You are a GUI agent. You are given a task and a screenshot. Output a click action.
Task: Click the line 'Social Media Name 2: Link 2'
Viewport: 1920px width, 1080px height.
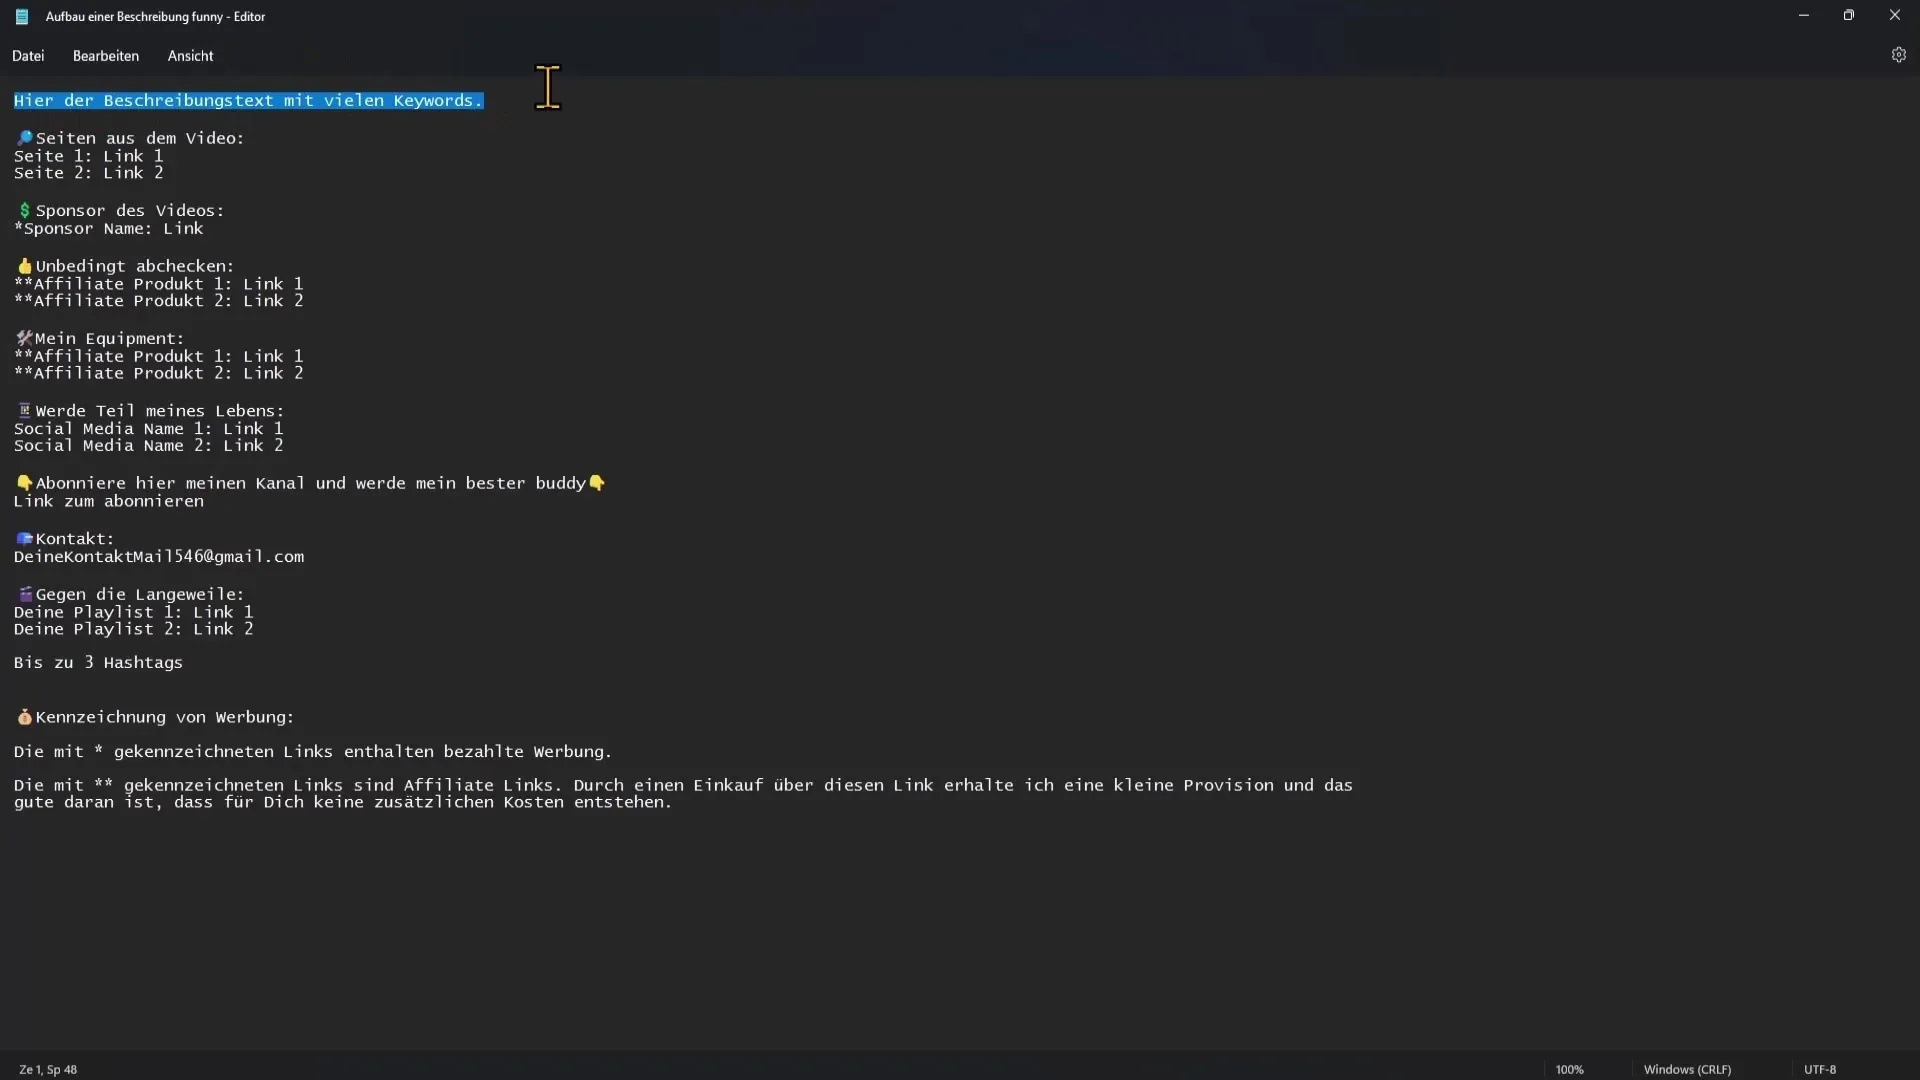149,445
